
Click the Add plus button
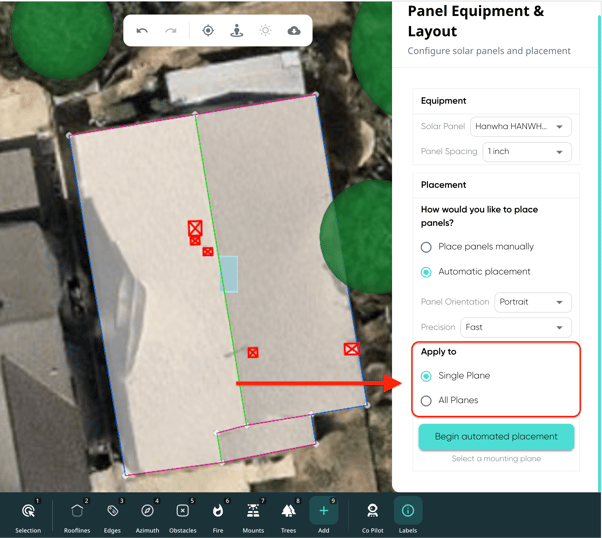pos(324,512)
